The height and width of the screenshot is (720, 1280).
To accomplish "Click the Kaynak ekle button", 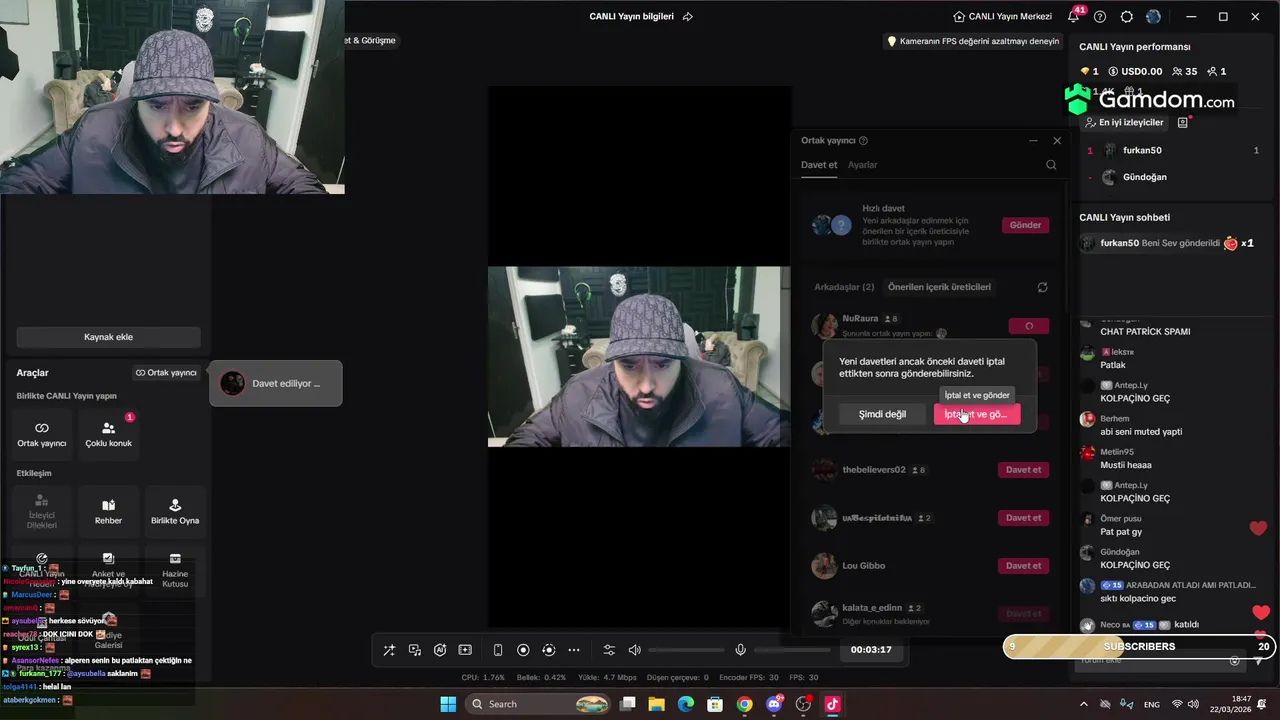I will 108,337.
